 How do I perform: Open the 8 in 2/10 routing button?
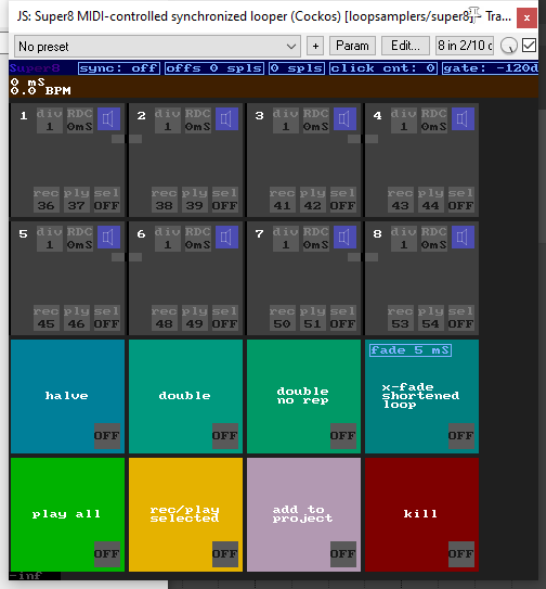pyautogui.click(x=465, y=46)
